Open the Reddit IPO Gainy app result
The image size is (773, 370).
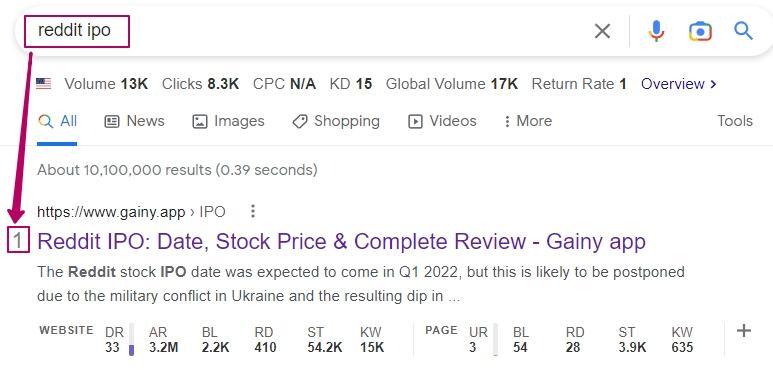click(341, 242)
